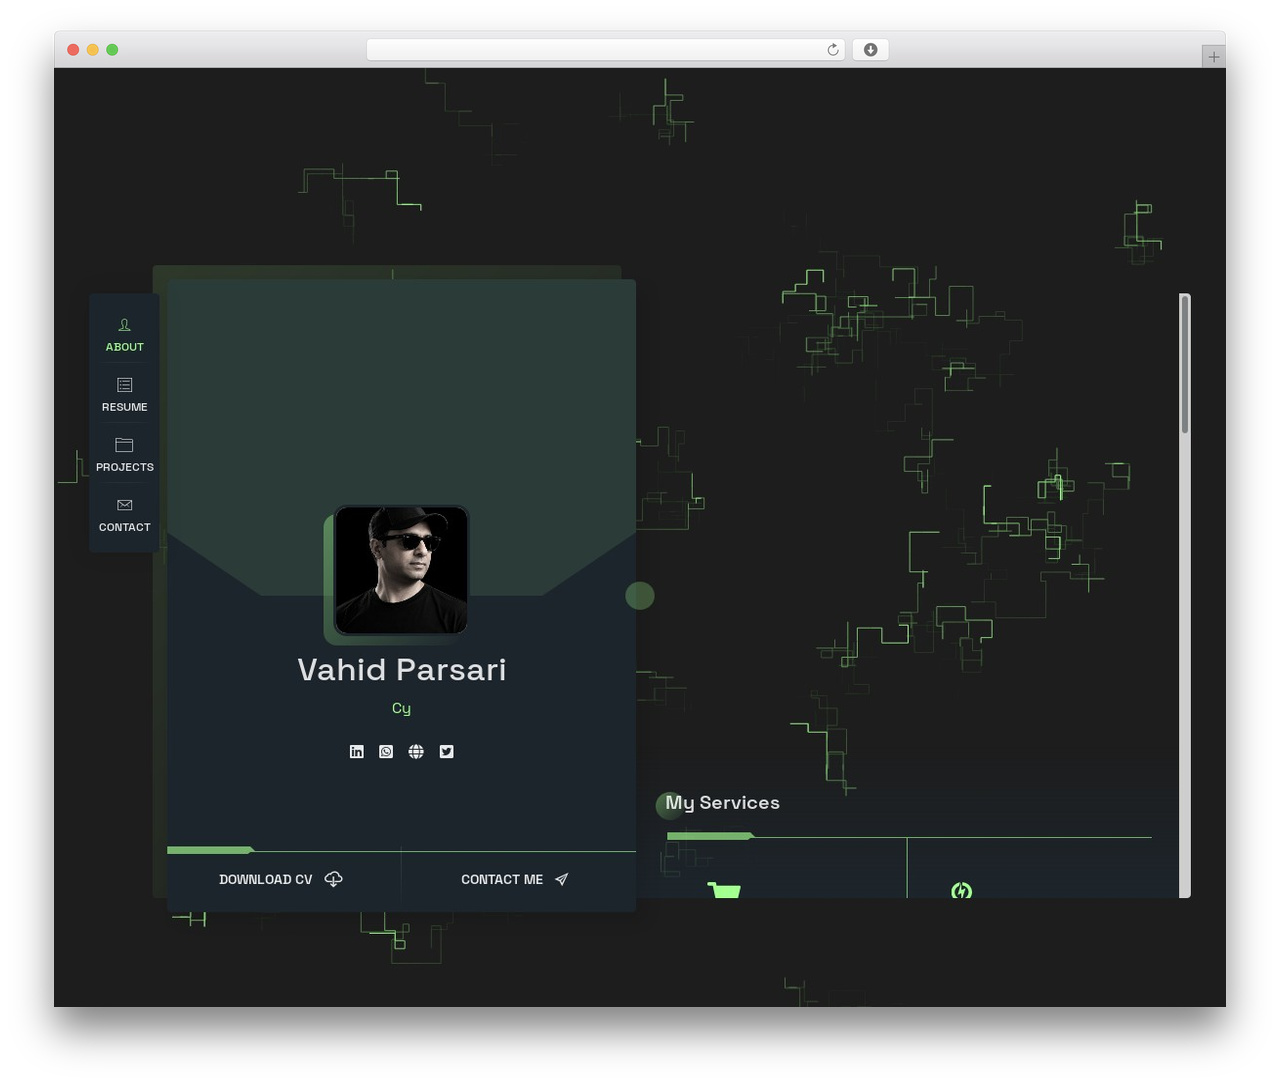Click the green Cy subtitle text

pos(401,708)
